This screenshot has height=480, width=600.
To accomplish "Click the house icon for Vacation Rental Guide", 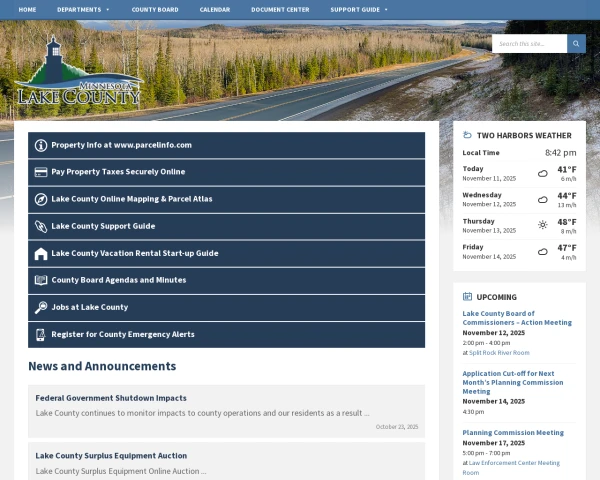I will 41,254.
